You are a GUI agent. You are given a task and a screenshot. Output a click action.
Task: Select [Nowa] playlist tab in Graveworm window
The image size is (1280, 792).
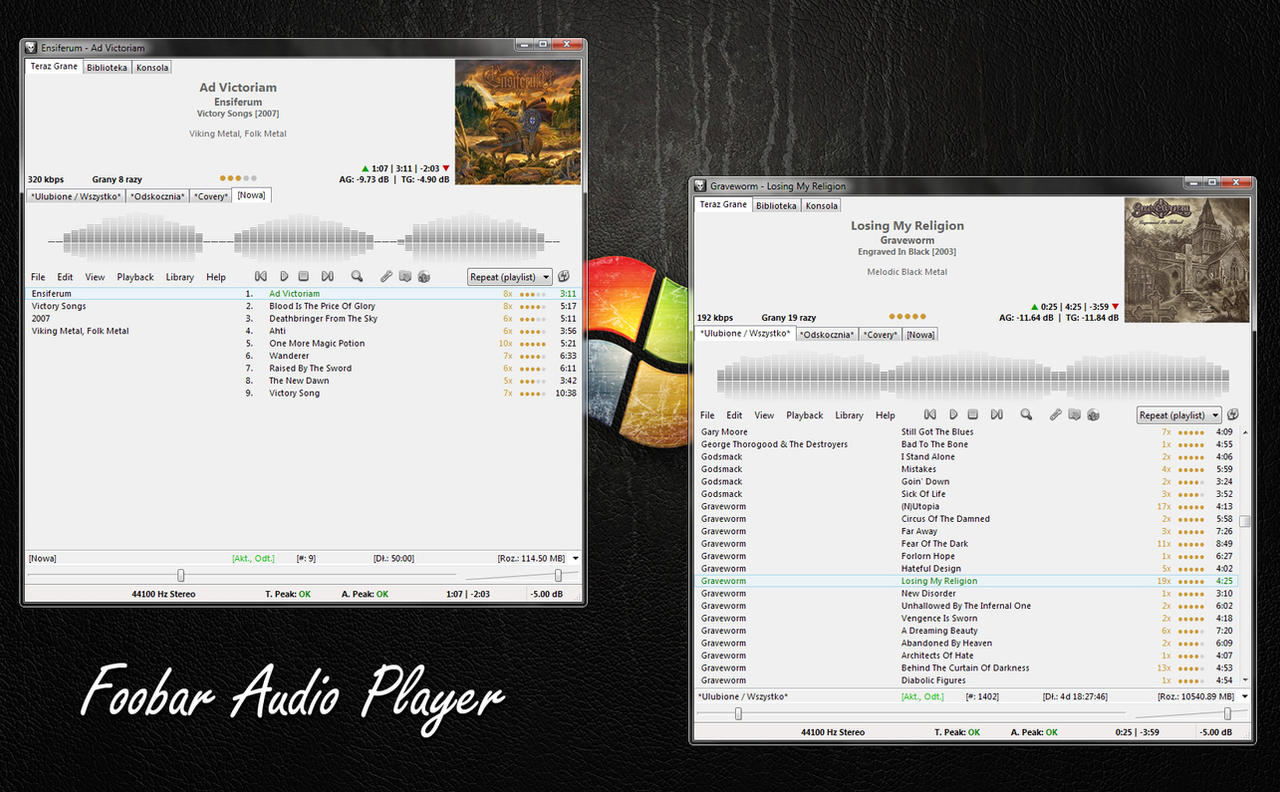(x=920, y=334)
